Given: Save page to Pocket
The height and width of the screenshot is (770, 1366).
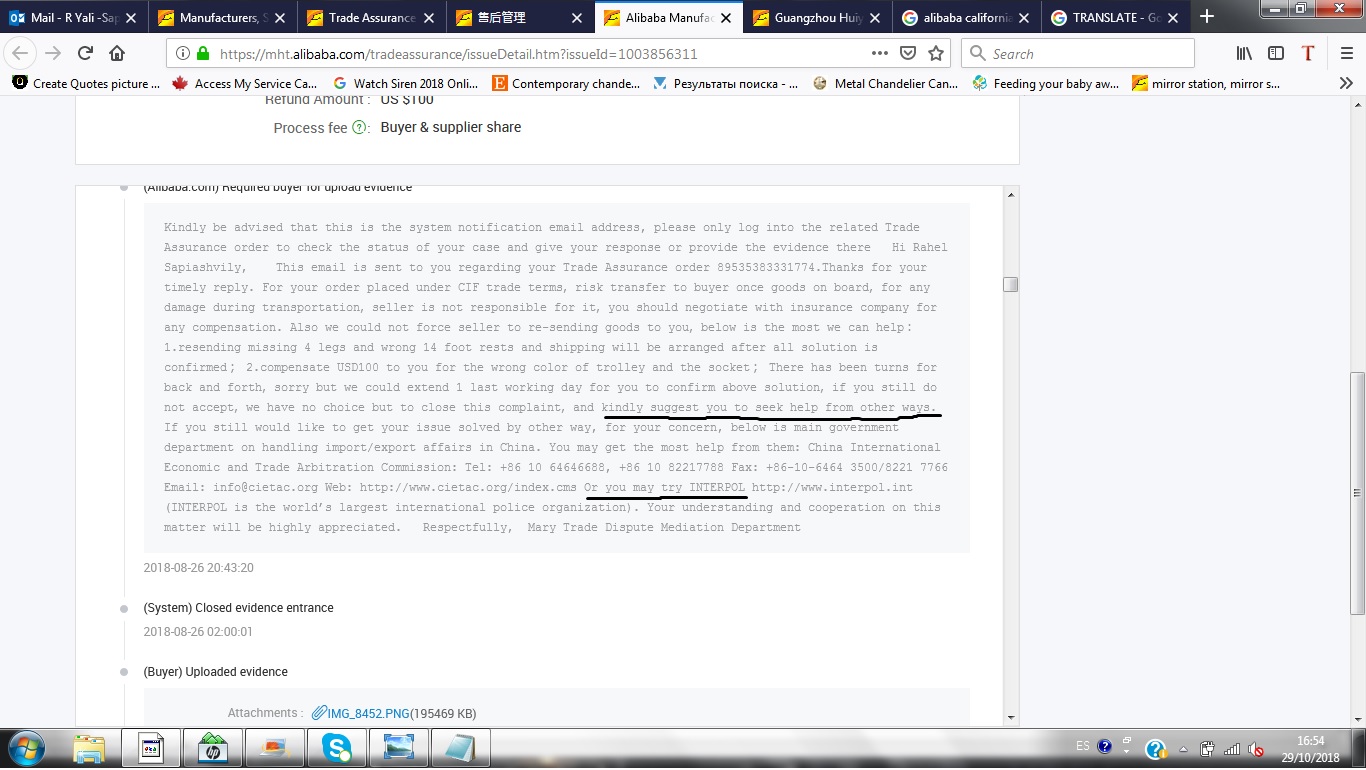Looking at the screenshot, I should 908,54.
